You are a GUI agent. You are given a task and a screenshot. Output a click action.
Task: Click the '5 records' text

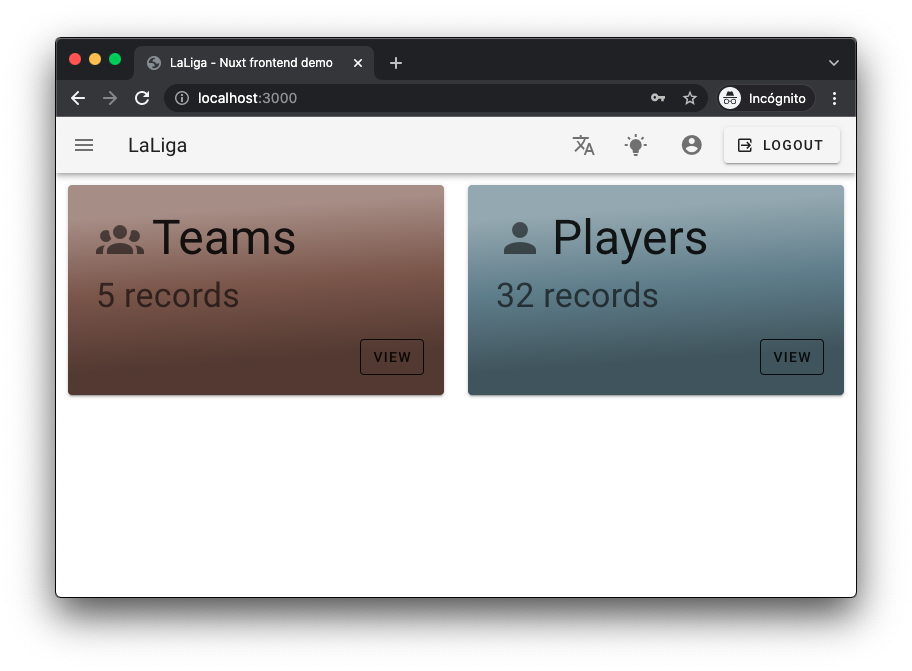click(168, 295)
